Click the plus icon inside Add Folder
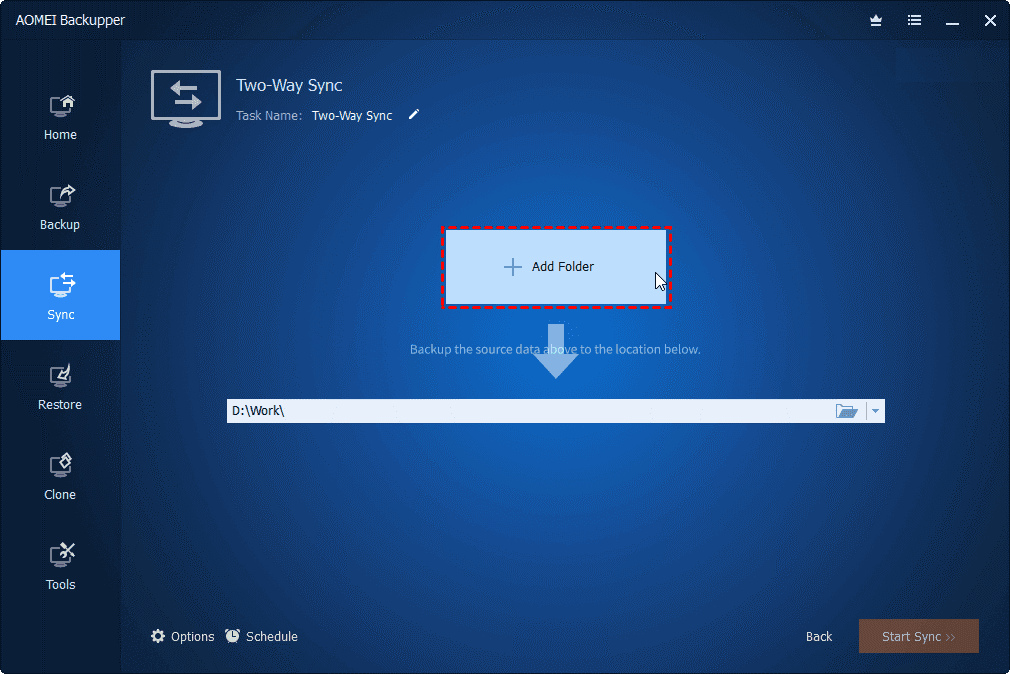 [513, 267]
